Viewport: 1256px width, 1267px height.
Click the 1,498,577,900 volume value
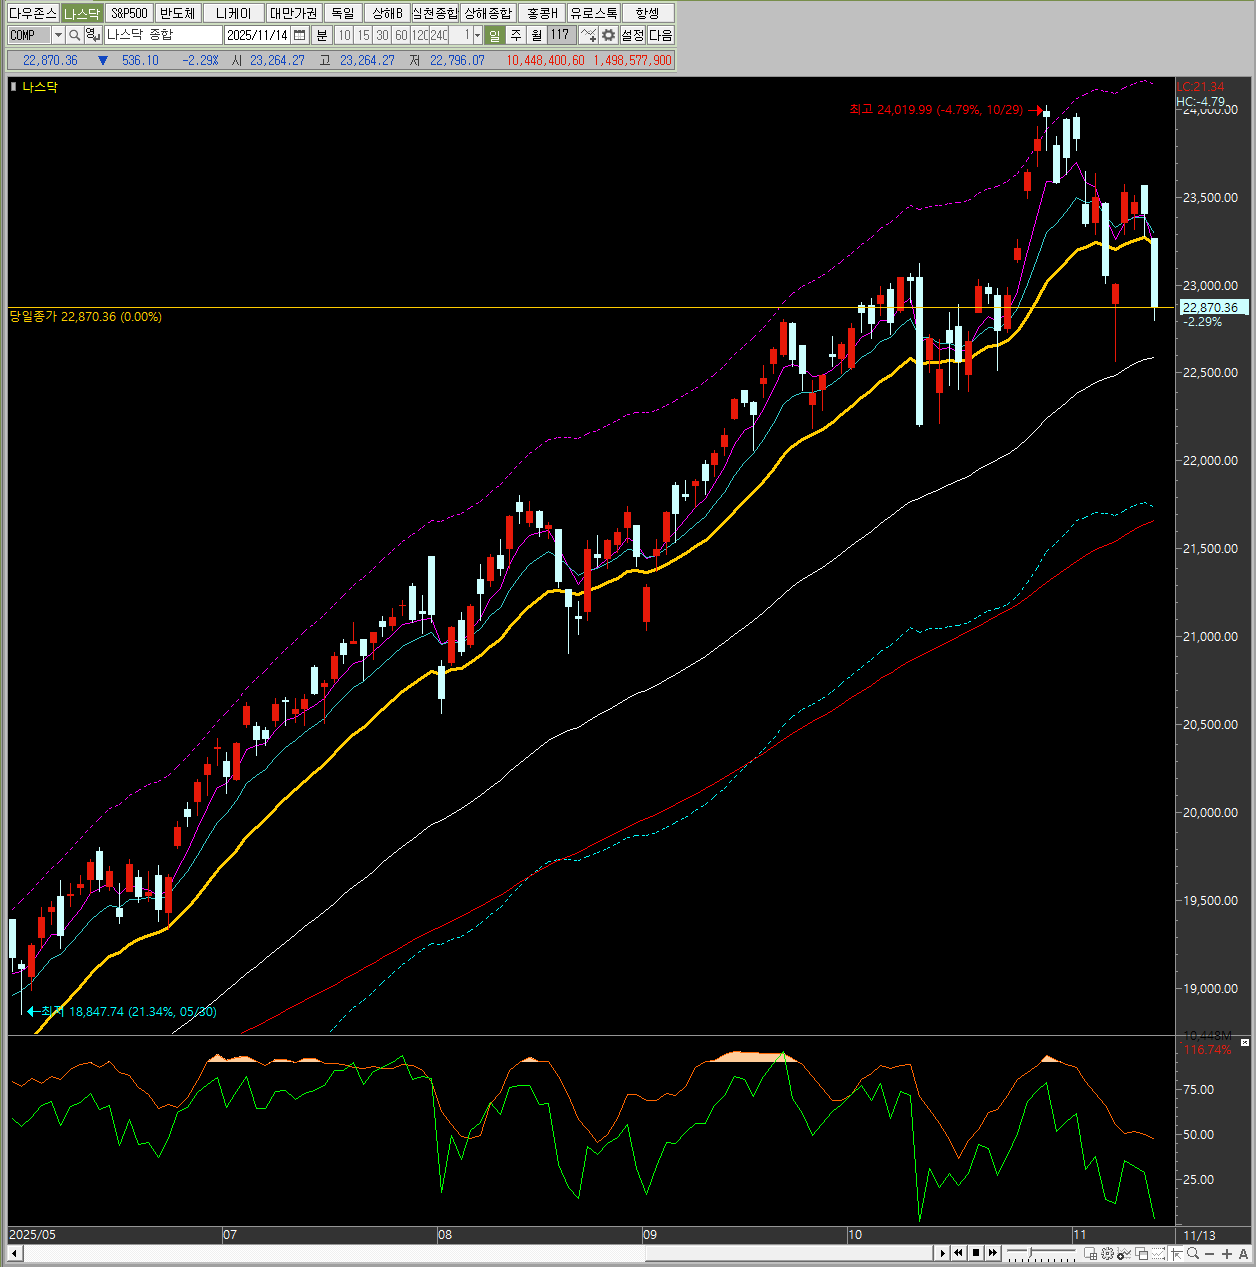632,61
